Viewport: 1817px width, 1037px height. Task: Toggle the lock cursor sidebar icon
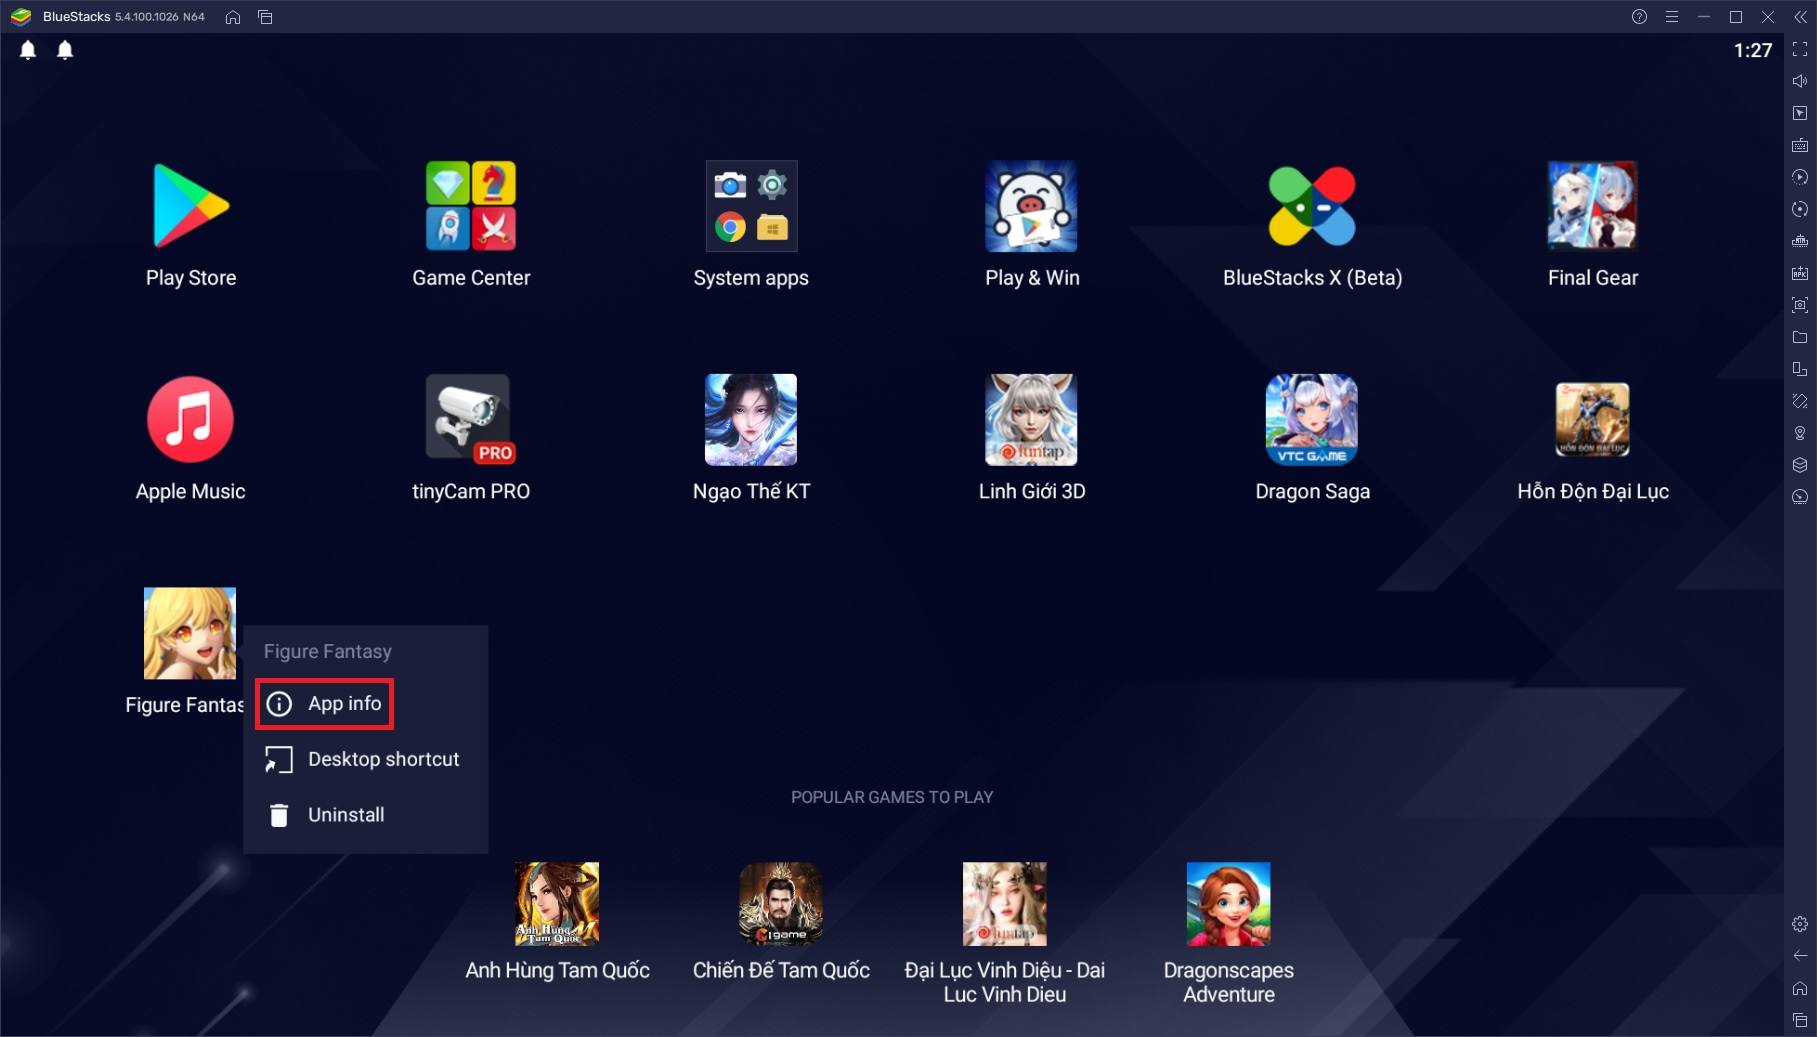pyautogui.click(x=1800, y=113)
